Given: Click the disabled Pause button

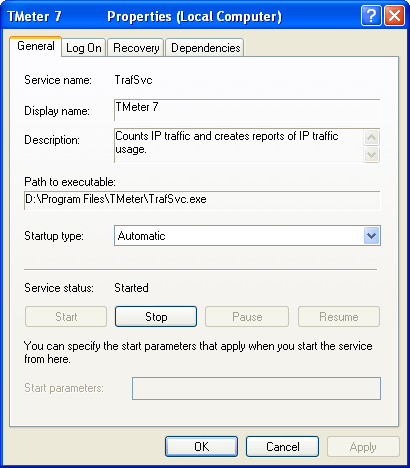Looking at the screenshot, I should point(247,317).
